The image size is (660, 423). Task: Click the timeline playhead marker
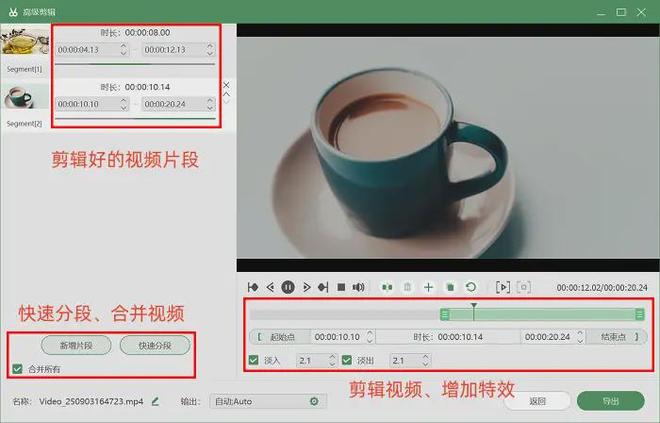[x=474, y=307]
